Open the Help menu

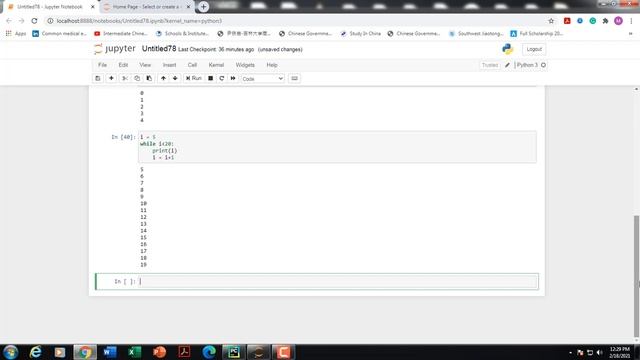coord(272,65)
